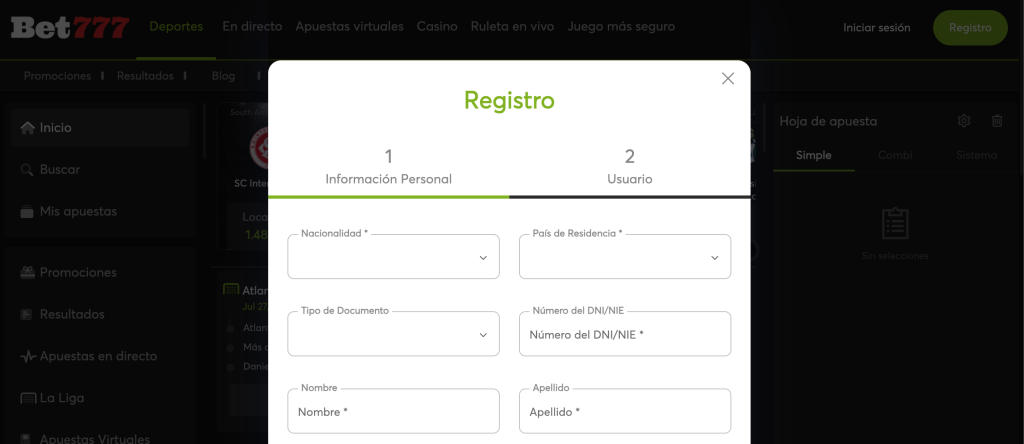
Task: Click the Promociones sidebar icon
Action: (27, 273)
